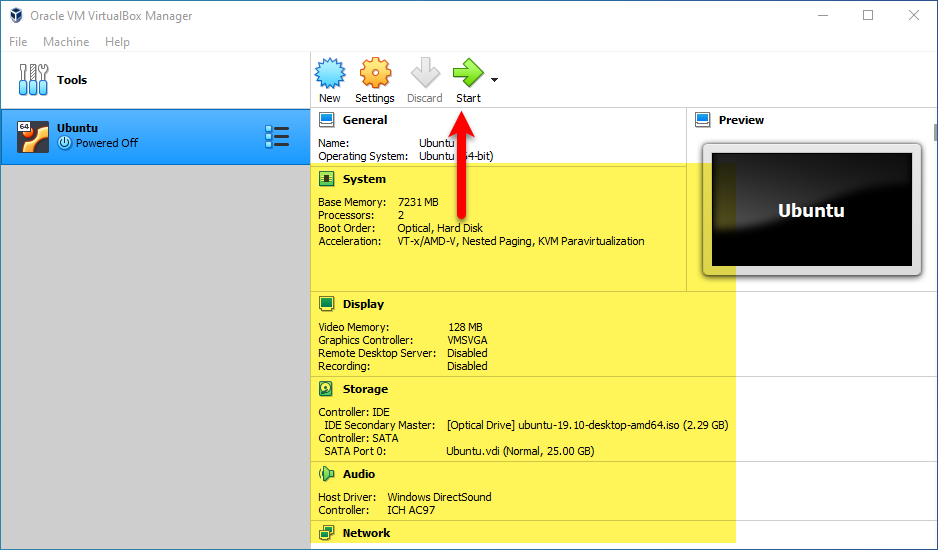This screenshot has width=938, height=550.
Task: Click the Host Driver Windows DirectSound value
Action: pos(440,497)
